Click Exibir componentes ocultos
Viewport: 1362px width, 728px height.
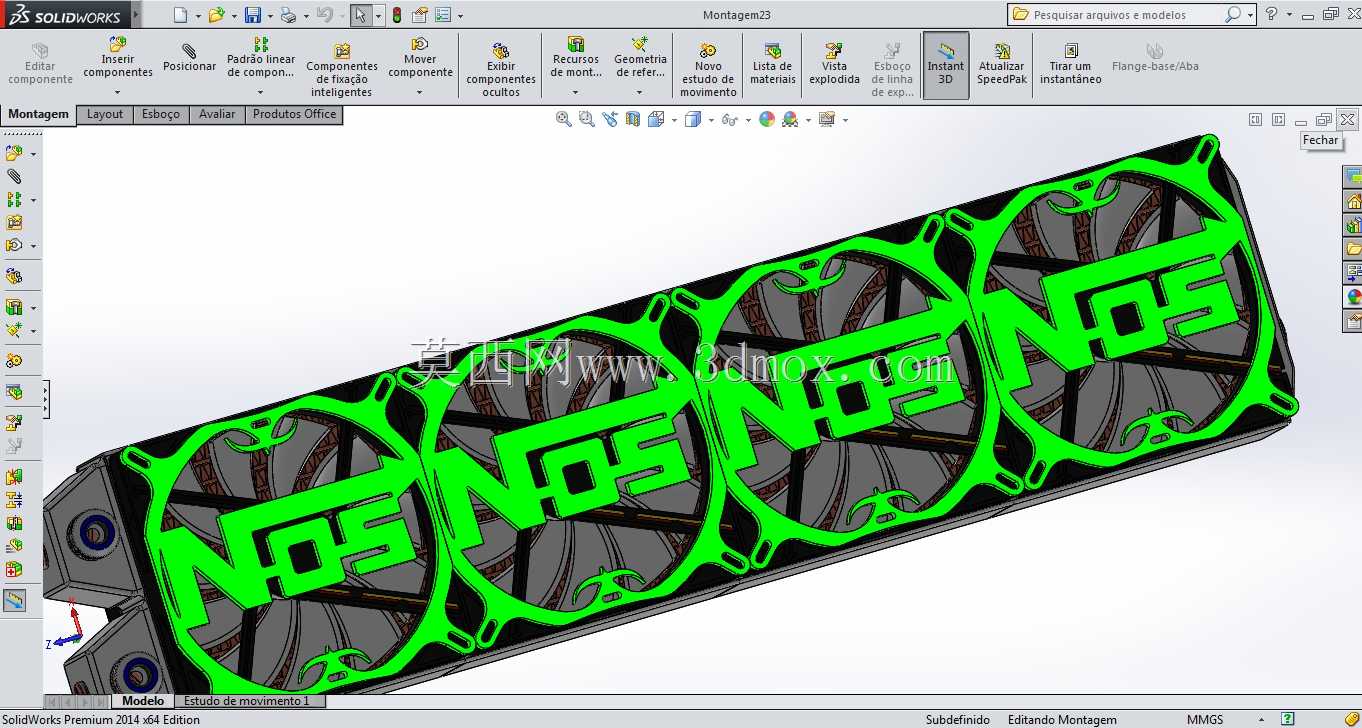pyautogui.click(x=501, y=70)
